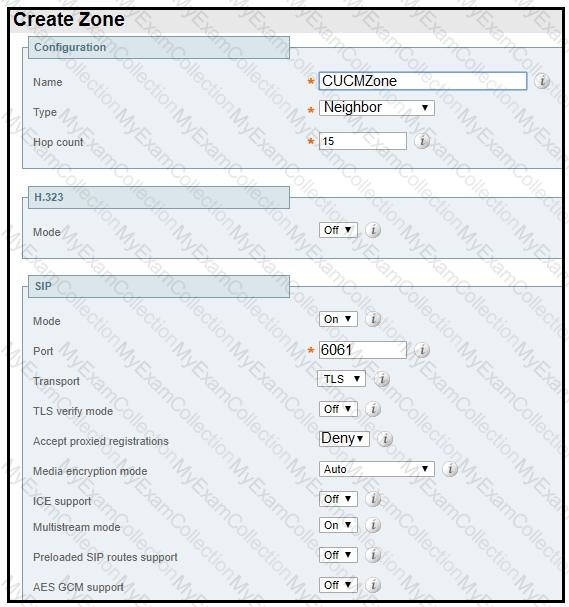The width and height of the screenshot is (569, 607).
Task: Show help info for H.323 Mode
Action: (373, 230)
